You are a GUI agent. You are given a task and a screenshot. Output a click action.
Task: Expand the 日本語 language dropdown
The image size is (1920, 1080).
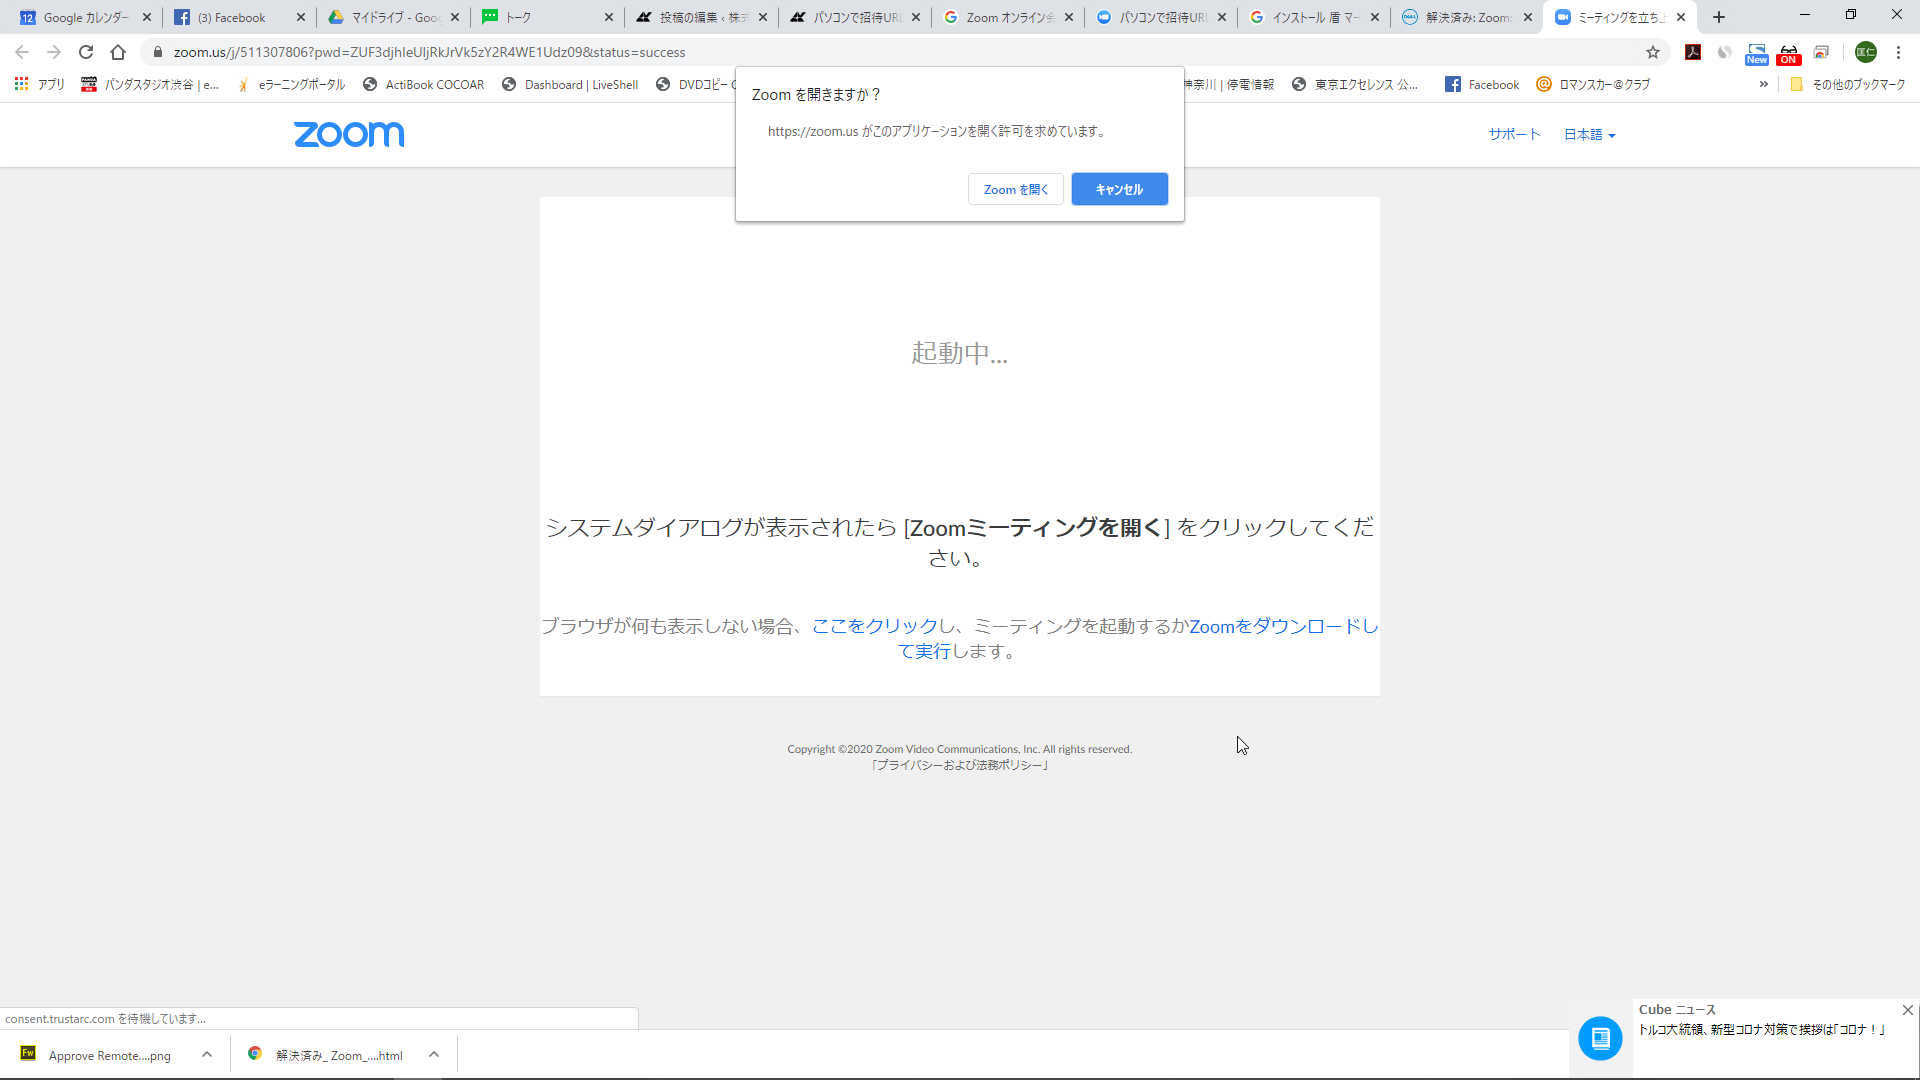point(1589,134)
